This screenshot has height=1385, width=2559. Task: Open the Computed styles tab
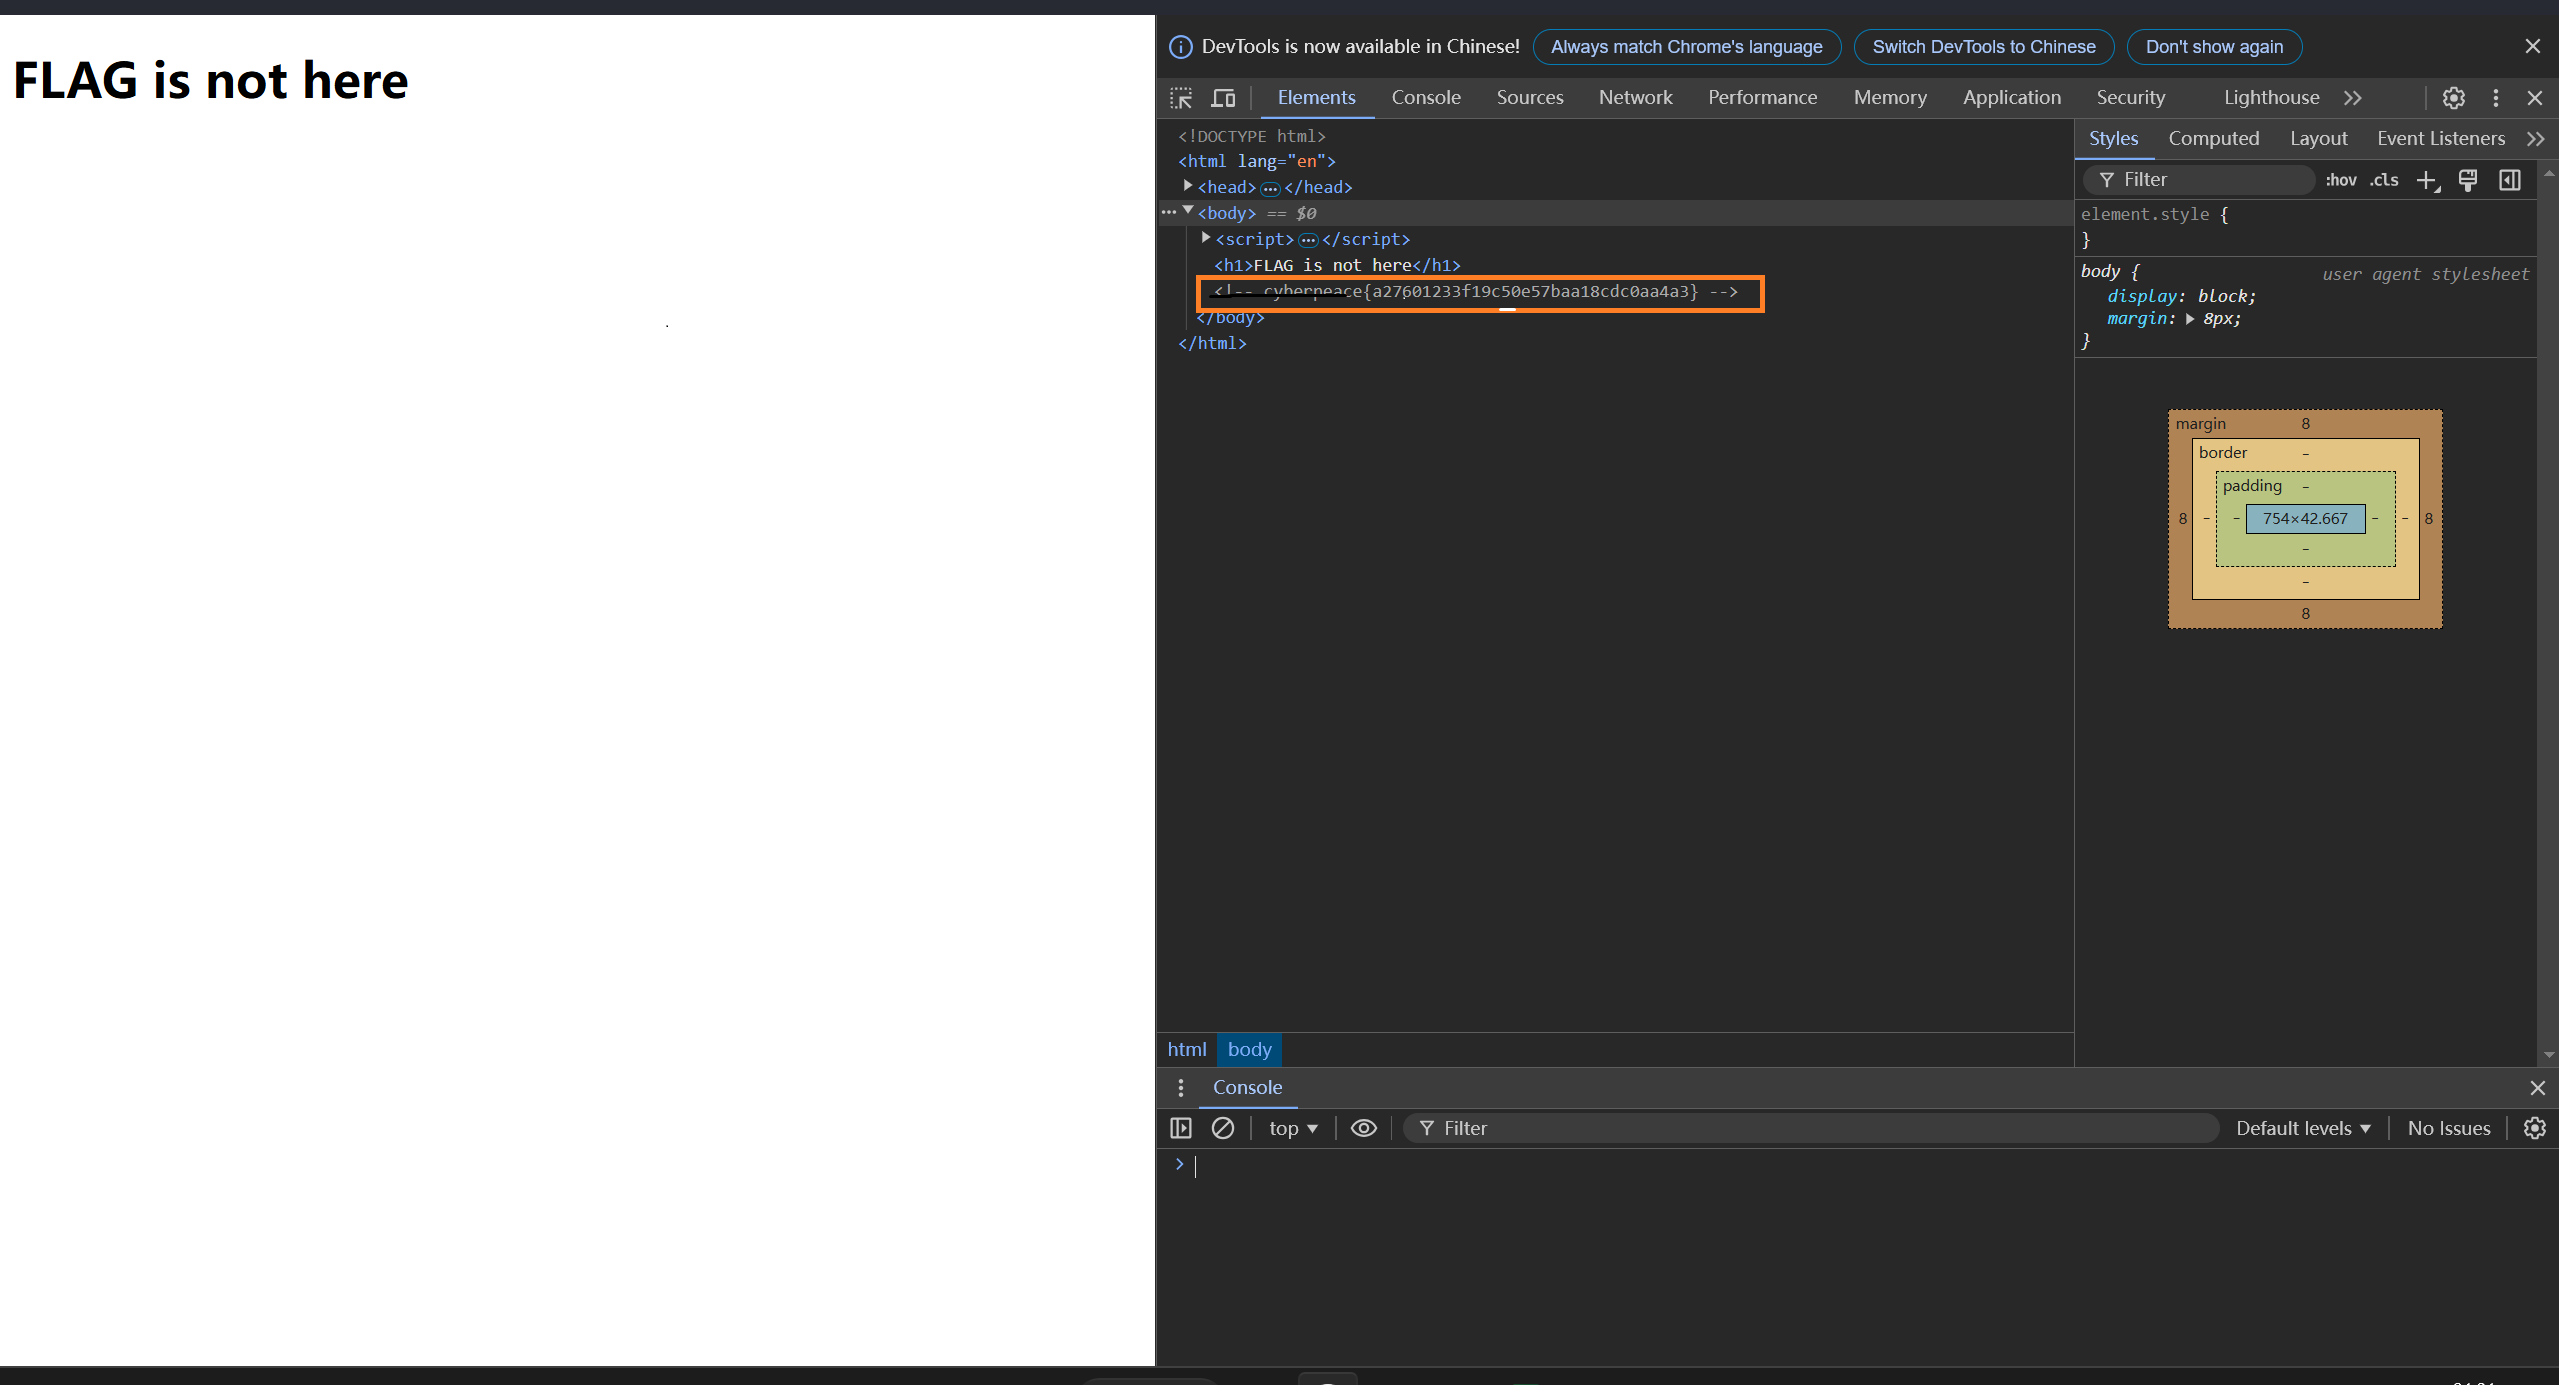point(2213,139)
